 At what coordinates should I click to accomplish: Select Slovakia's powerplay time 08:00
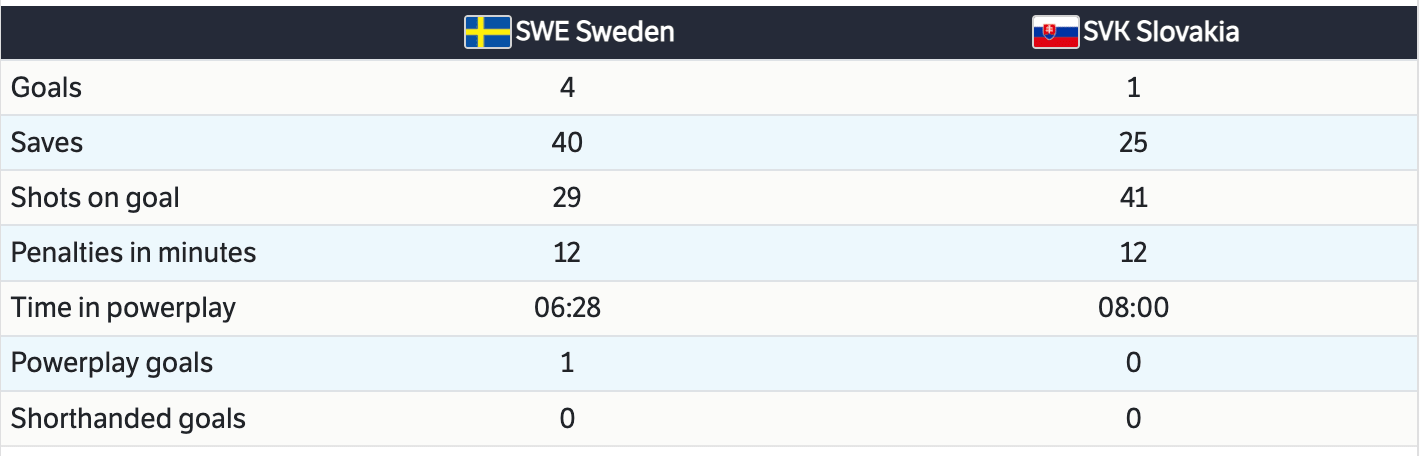tap(1133, 307)
